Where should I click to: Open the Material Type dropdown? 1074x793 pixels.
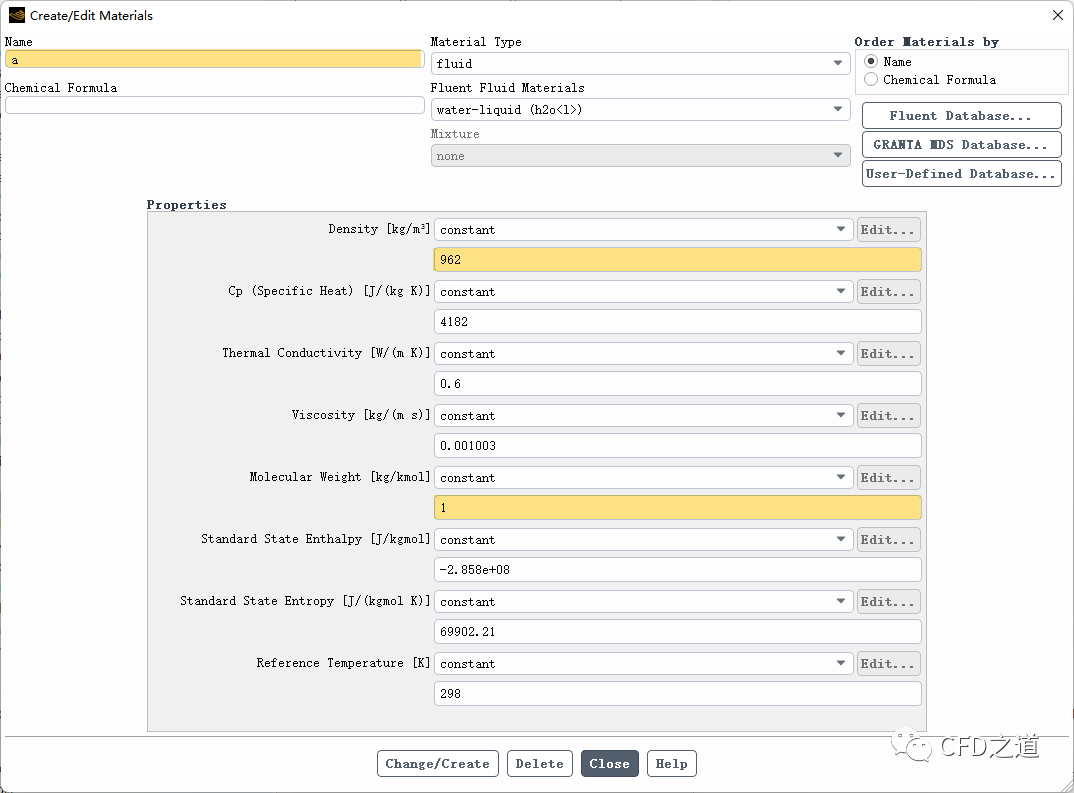640,64
